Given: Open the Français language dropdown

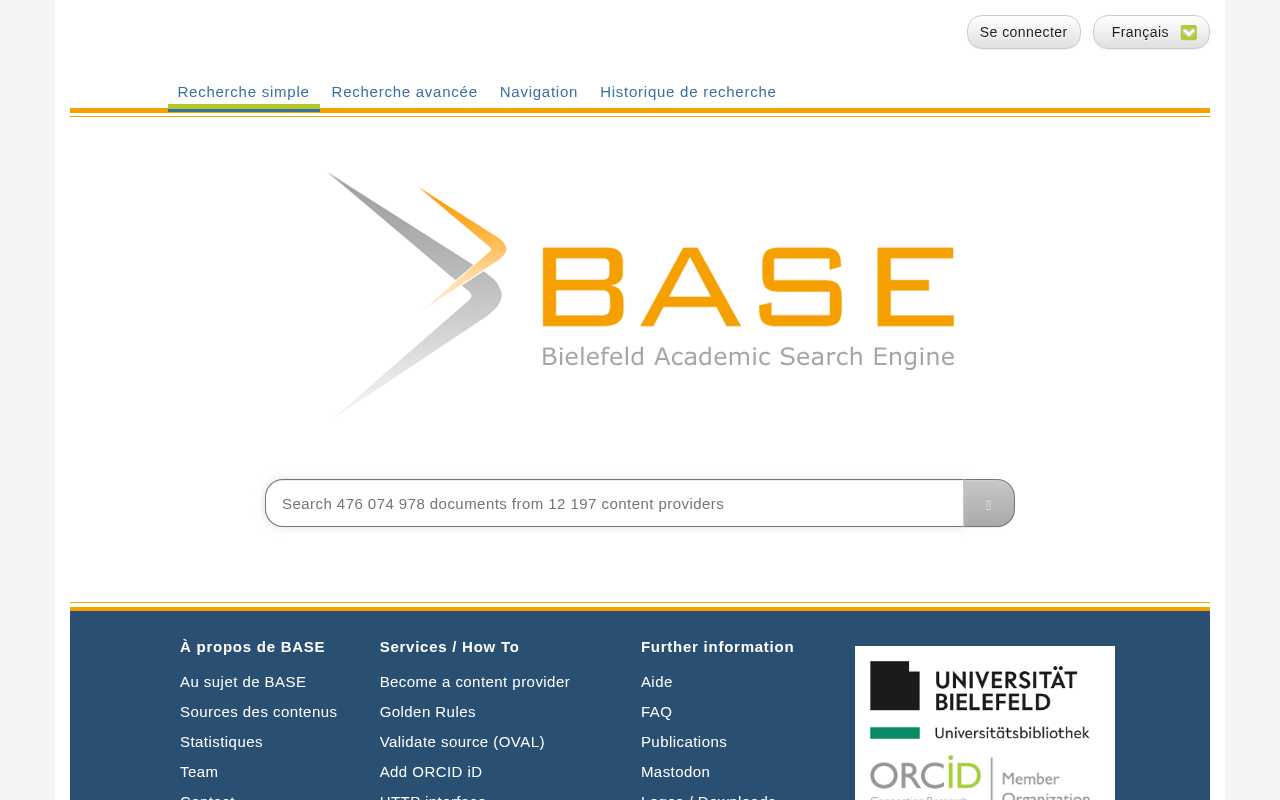Looking at the screenshot, I should coord(1150,32).
